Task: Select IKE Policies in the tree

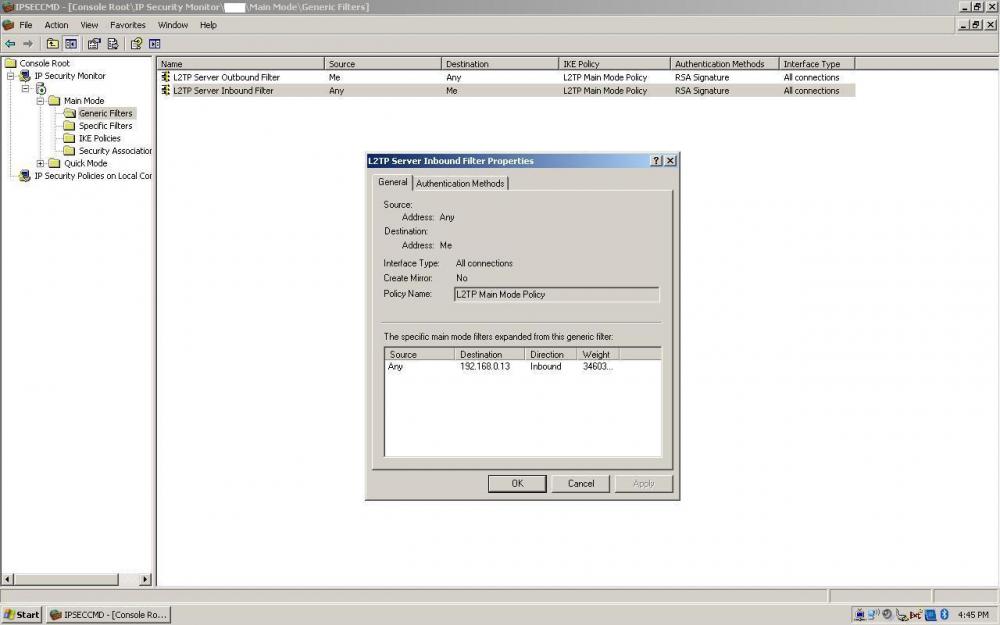Action: coord(99,138)
